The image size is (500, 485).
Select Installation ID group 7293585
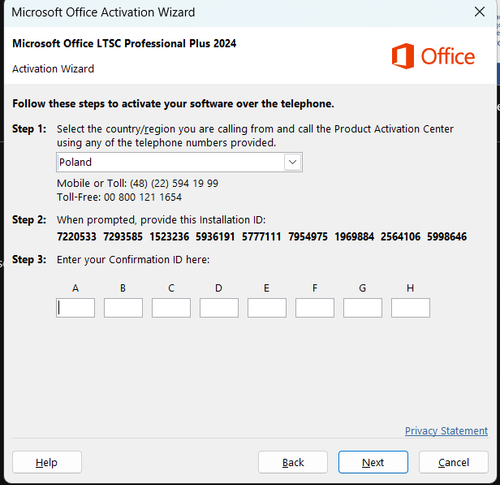pos(123,237)
